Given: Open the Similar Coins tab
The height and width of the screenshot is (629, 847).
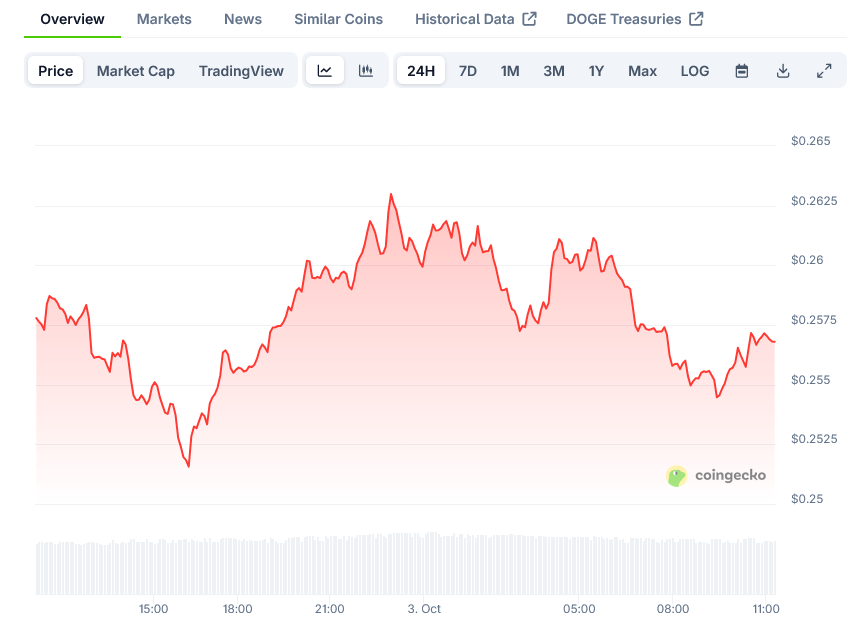Looking at the screenshot, I should pos(338,19).
